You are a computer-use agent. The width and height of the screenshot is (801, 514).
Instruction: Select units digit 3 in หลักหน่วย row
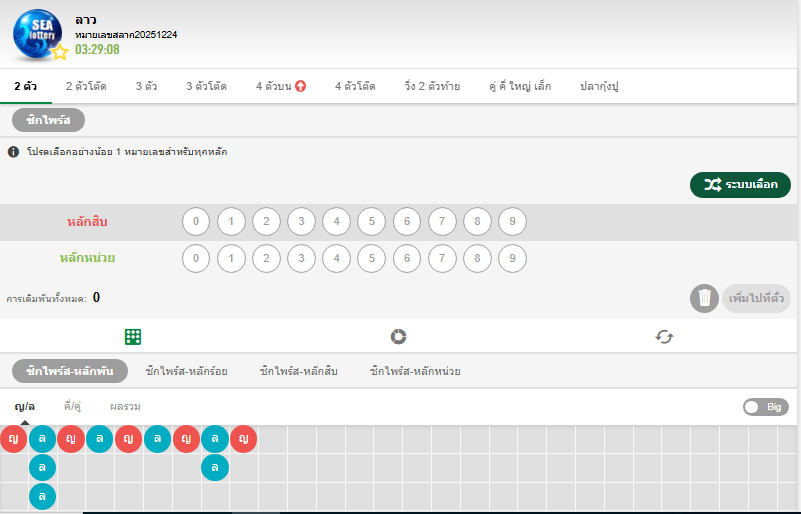(x=301, y=258)
